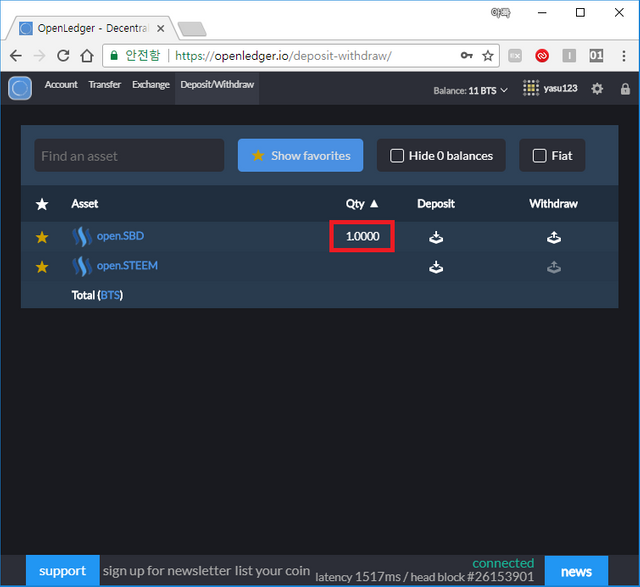Click the connected status text
The width and height of the screenshot is (640, 587).
(503, 563)
